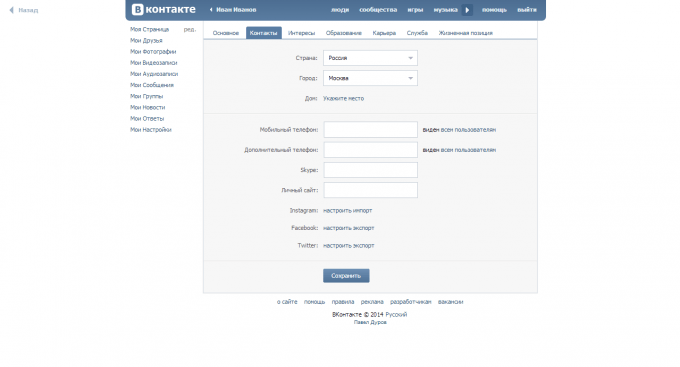The image size is (680, 367).
Task: Click разработчикам footer link
Action: pos(411,301)
